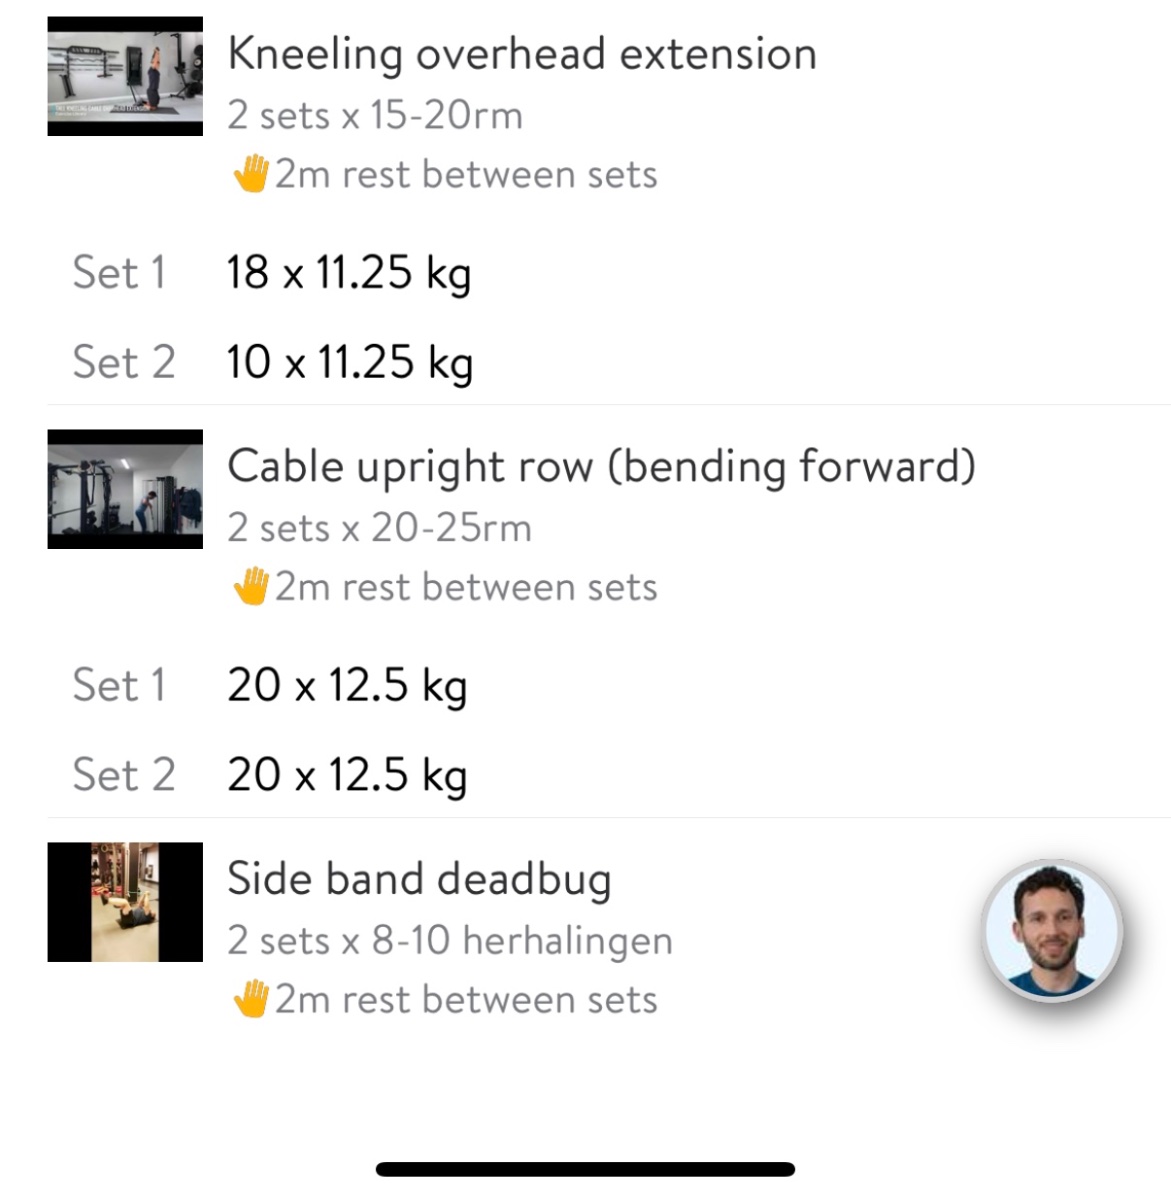This screenshot has height=1200, width=1171.
Task: Tap the hand icon under Side band deadbug
Action: pos(251,1000)
